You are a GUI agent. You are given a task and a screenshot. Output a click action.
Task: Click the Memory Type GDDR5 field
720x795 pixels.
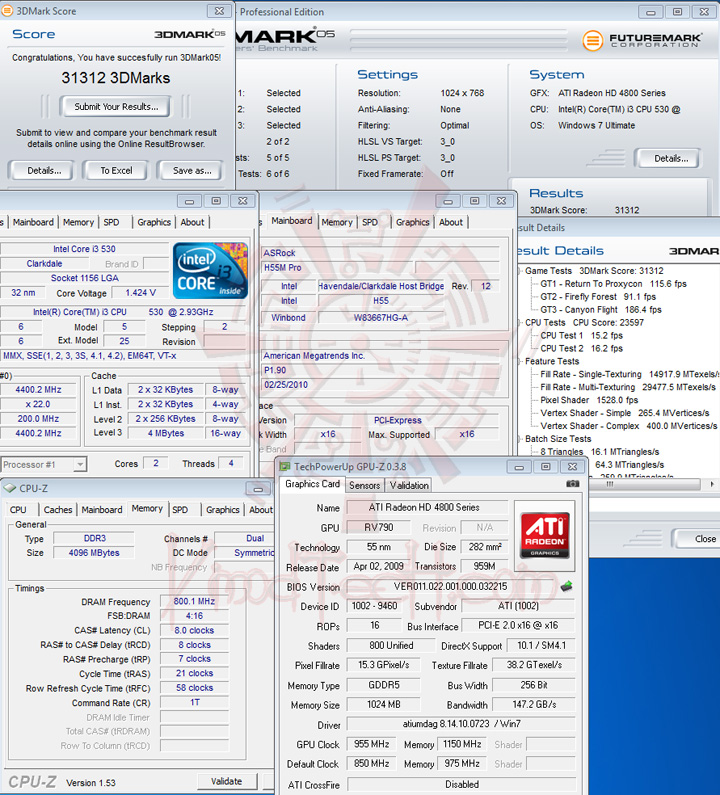point(383,685)
